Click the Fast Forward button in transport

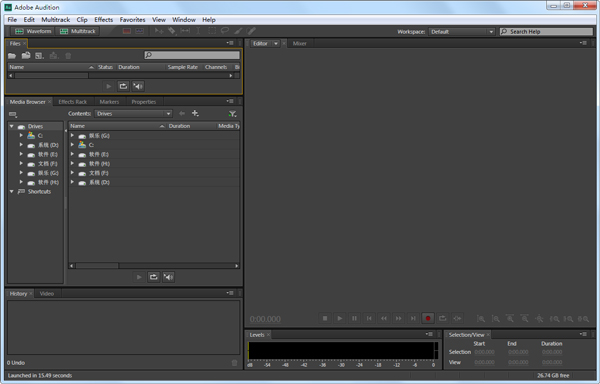(x=398, y=318)
